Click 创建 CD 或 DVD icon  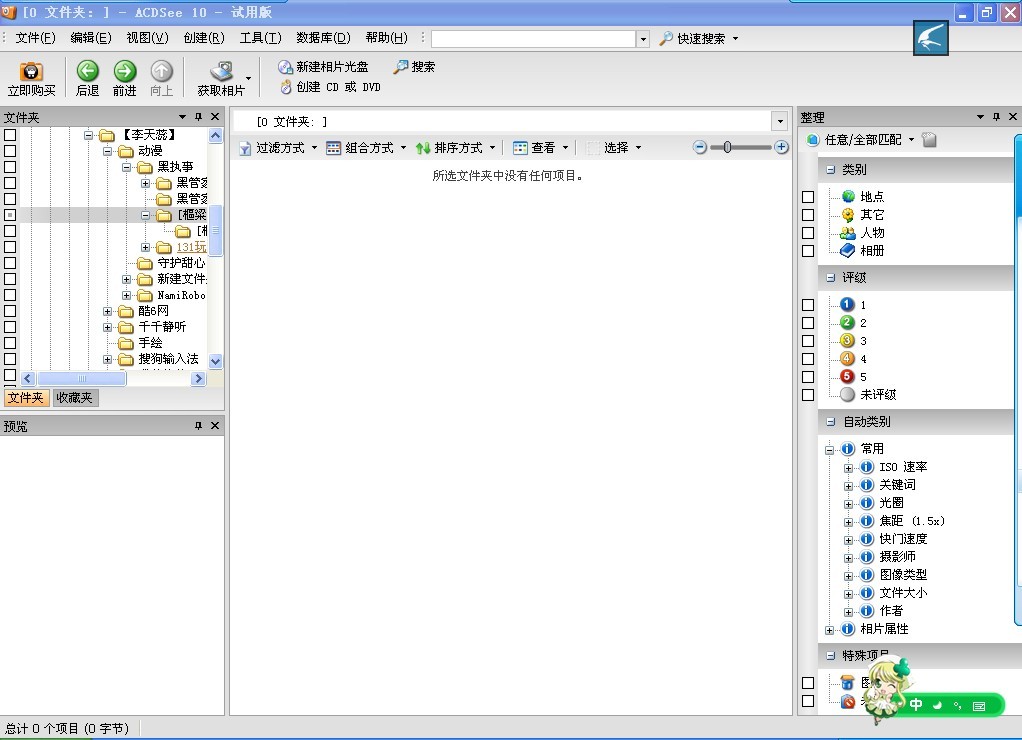pyautogui.click(x=285, y=87)
